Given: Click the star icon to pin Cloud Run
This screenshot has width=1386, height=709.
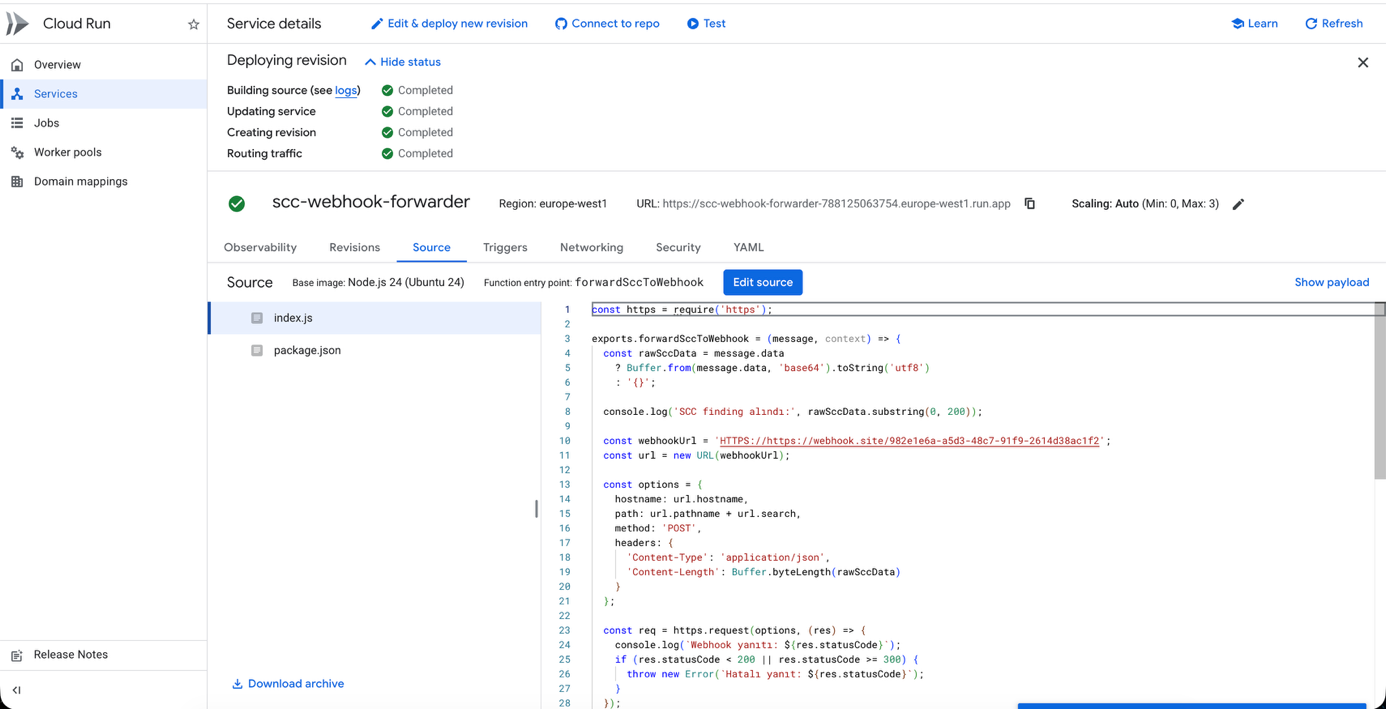Looking at the screenshot, I should coord(194,24).
